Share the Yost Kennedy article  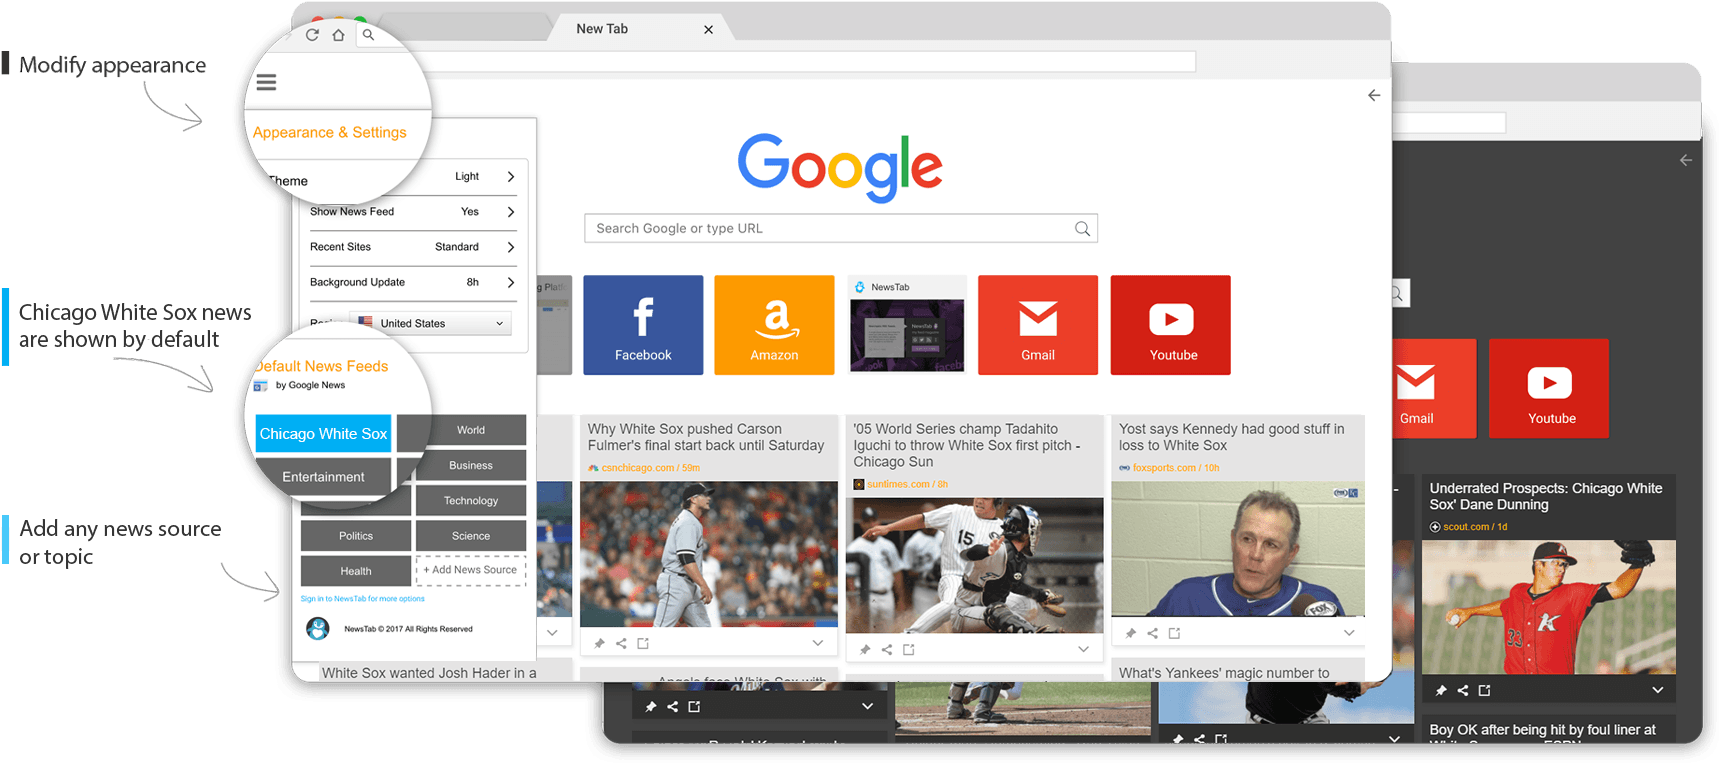(1153, 633)
